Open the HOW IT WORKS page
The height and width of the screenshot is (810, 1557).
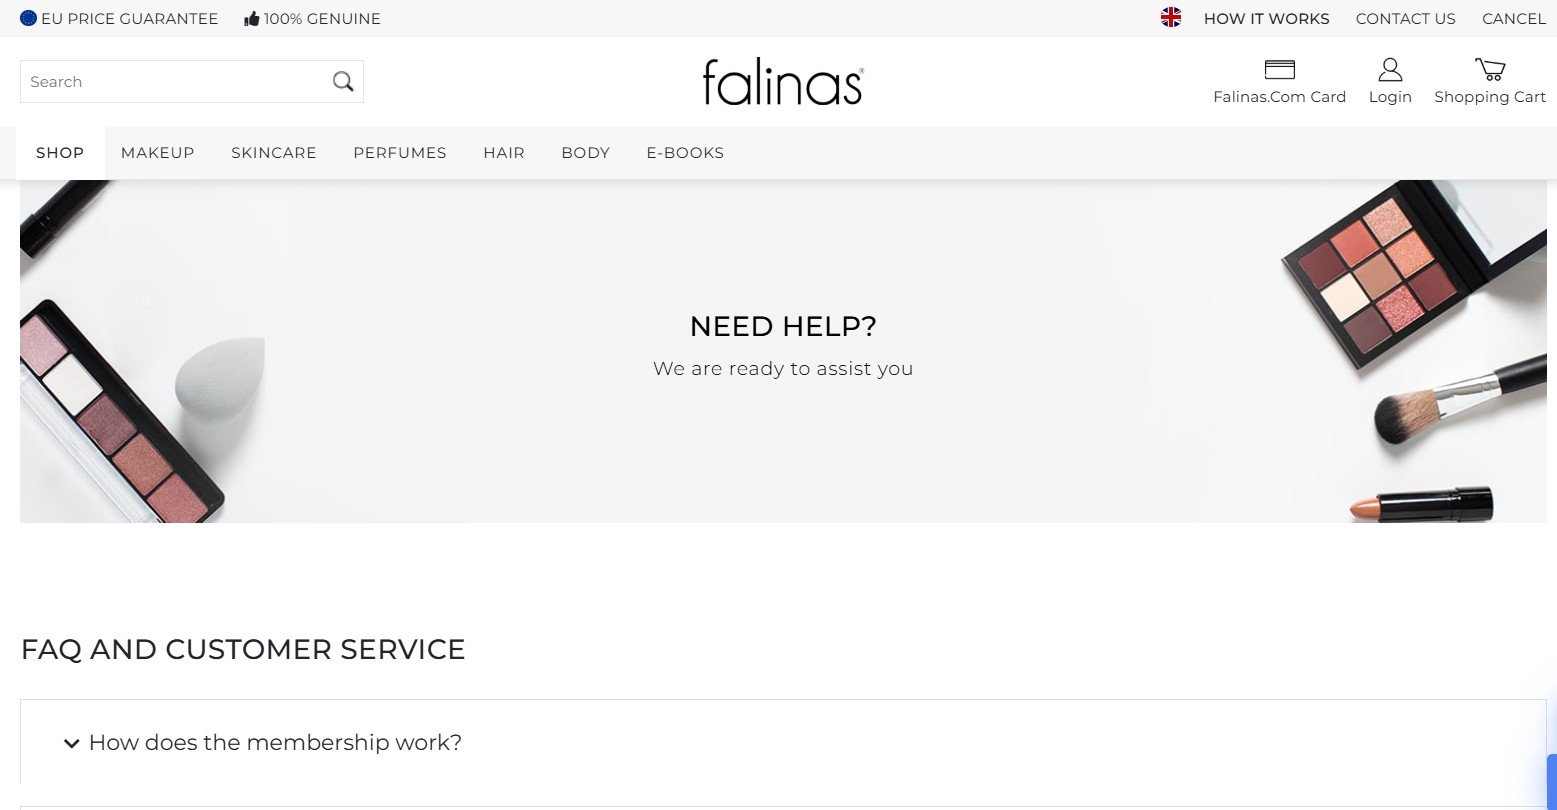point(1266,18)
